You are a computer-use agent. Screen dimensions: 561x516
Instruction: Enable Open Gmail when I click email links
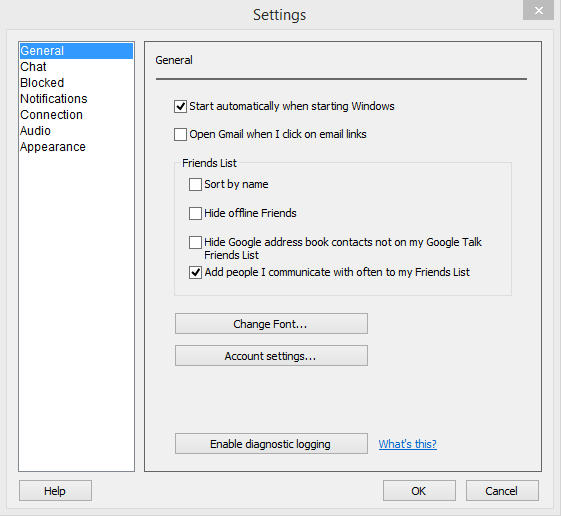pos(180,135)
